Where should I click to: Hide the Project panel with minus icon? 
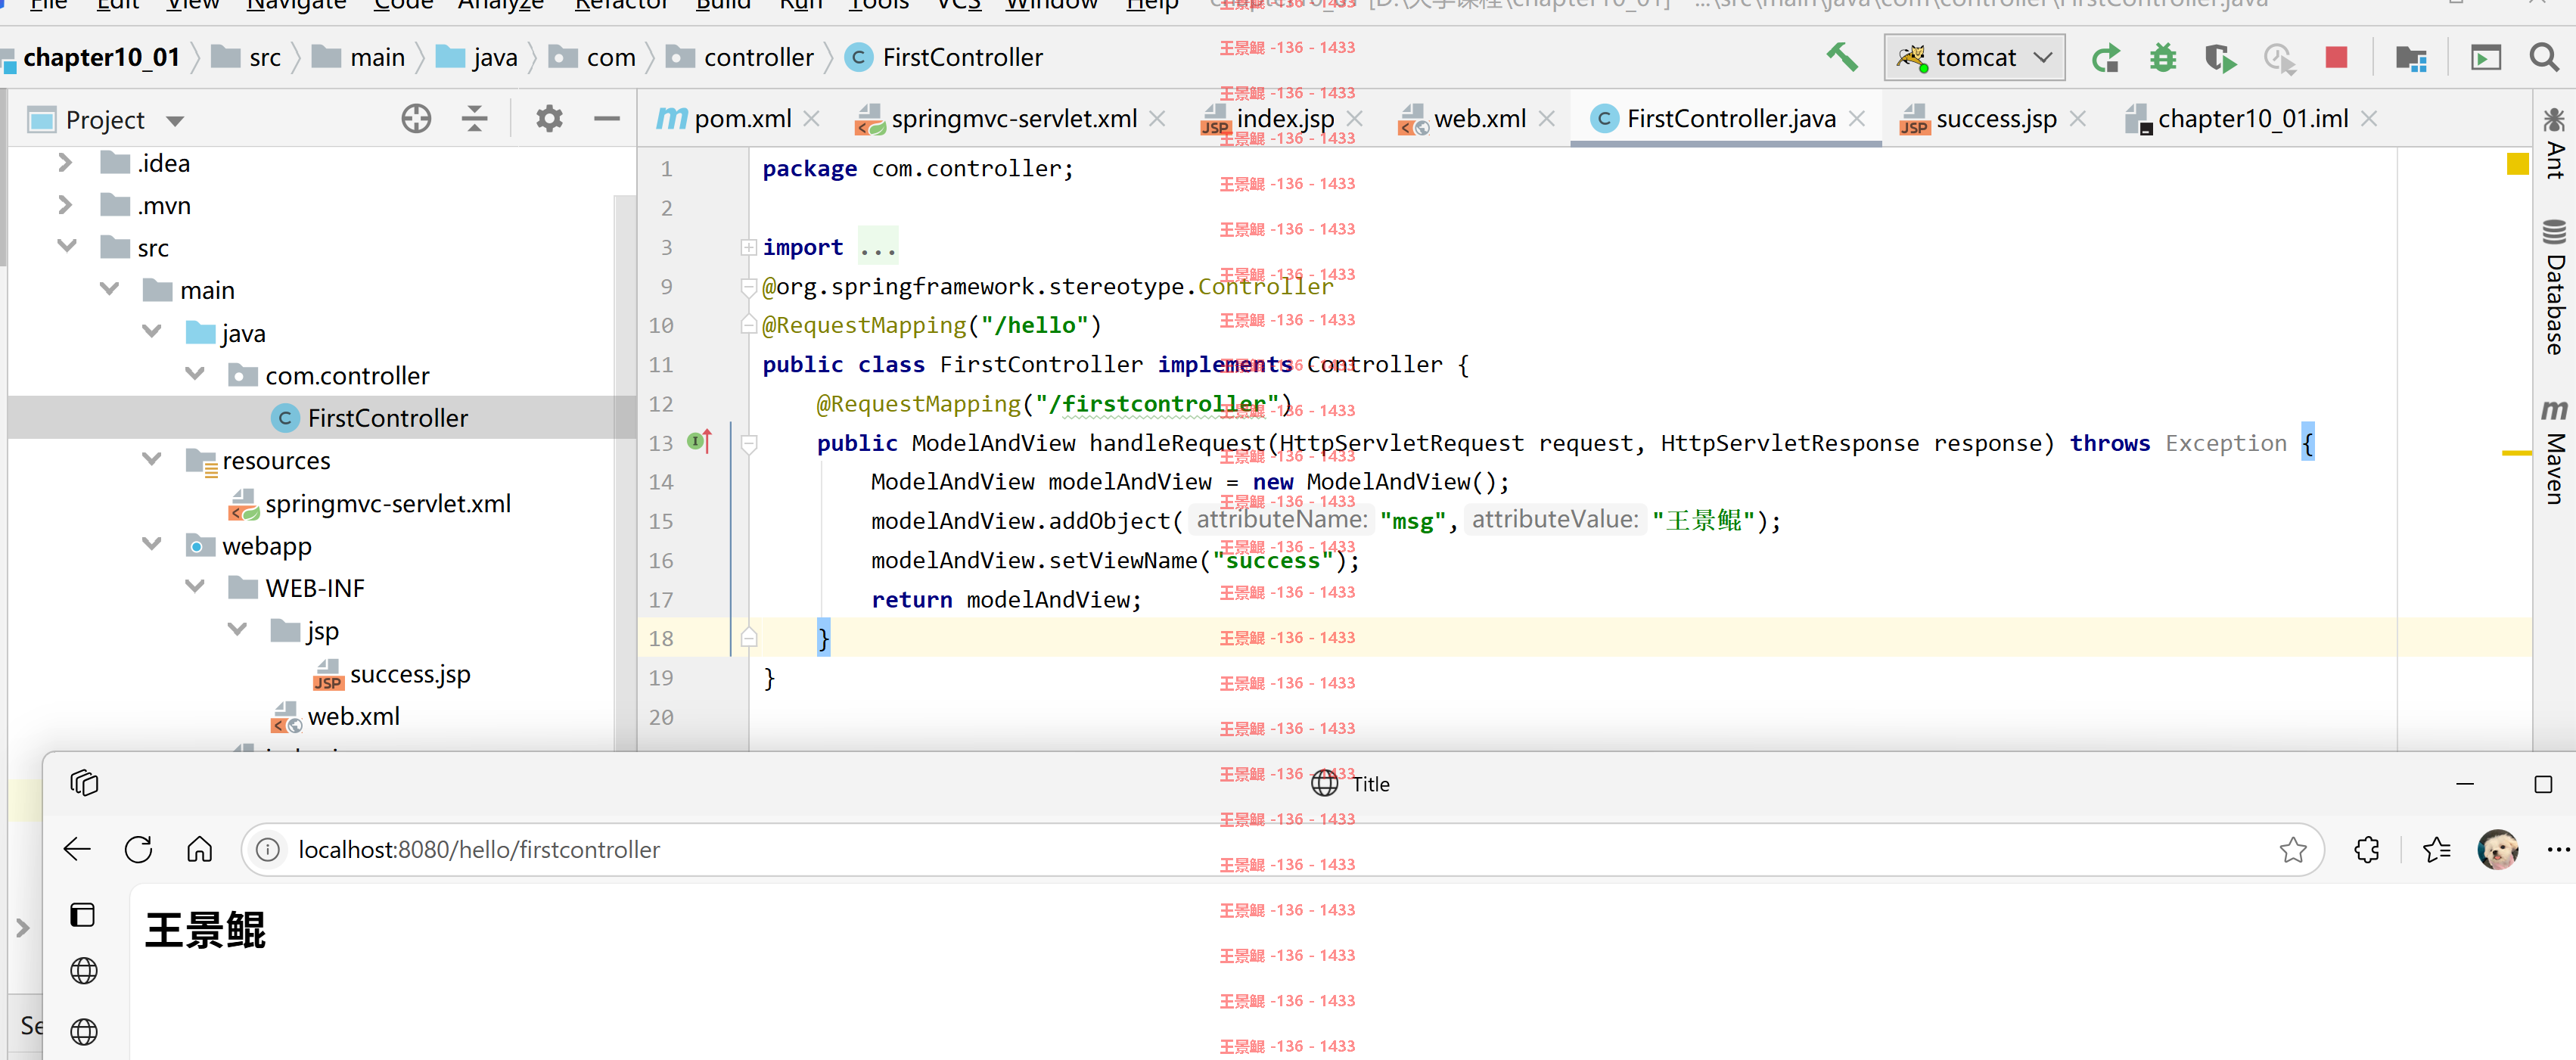(x=606, y=119)
